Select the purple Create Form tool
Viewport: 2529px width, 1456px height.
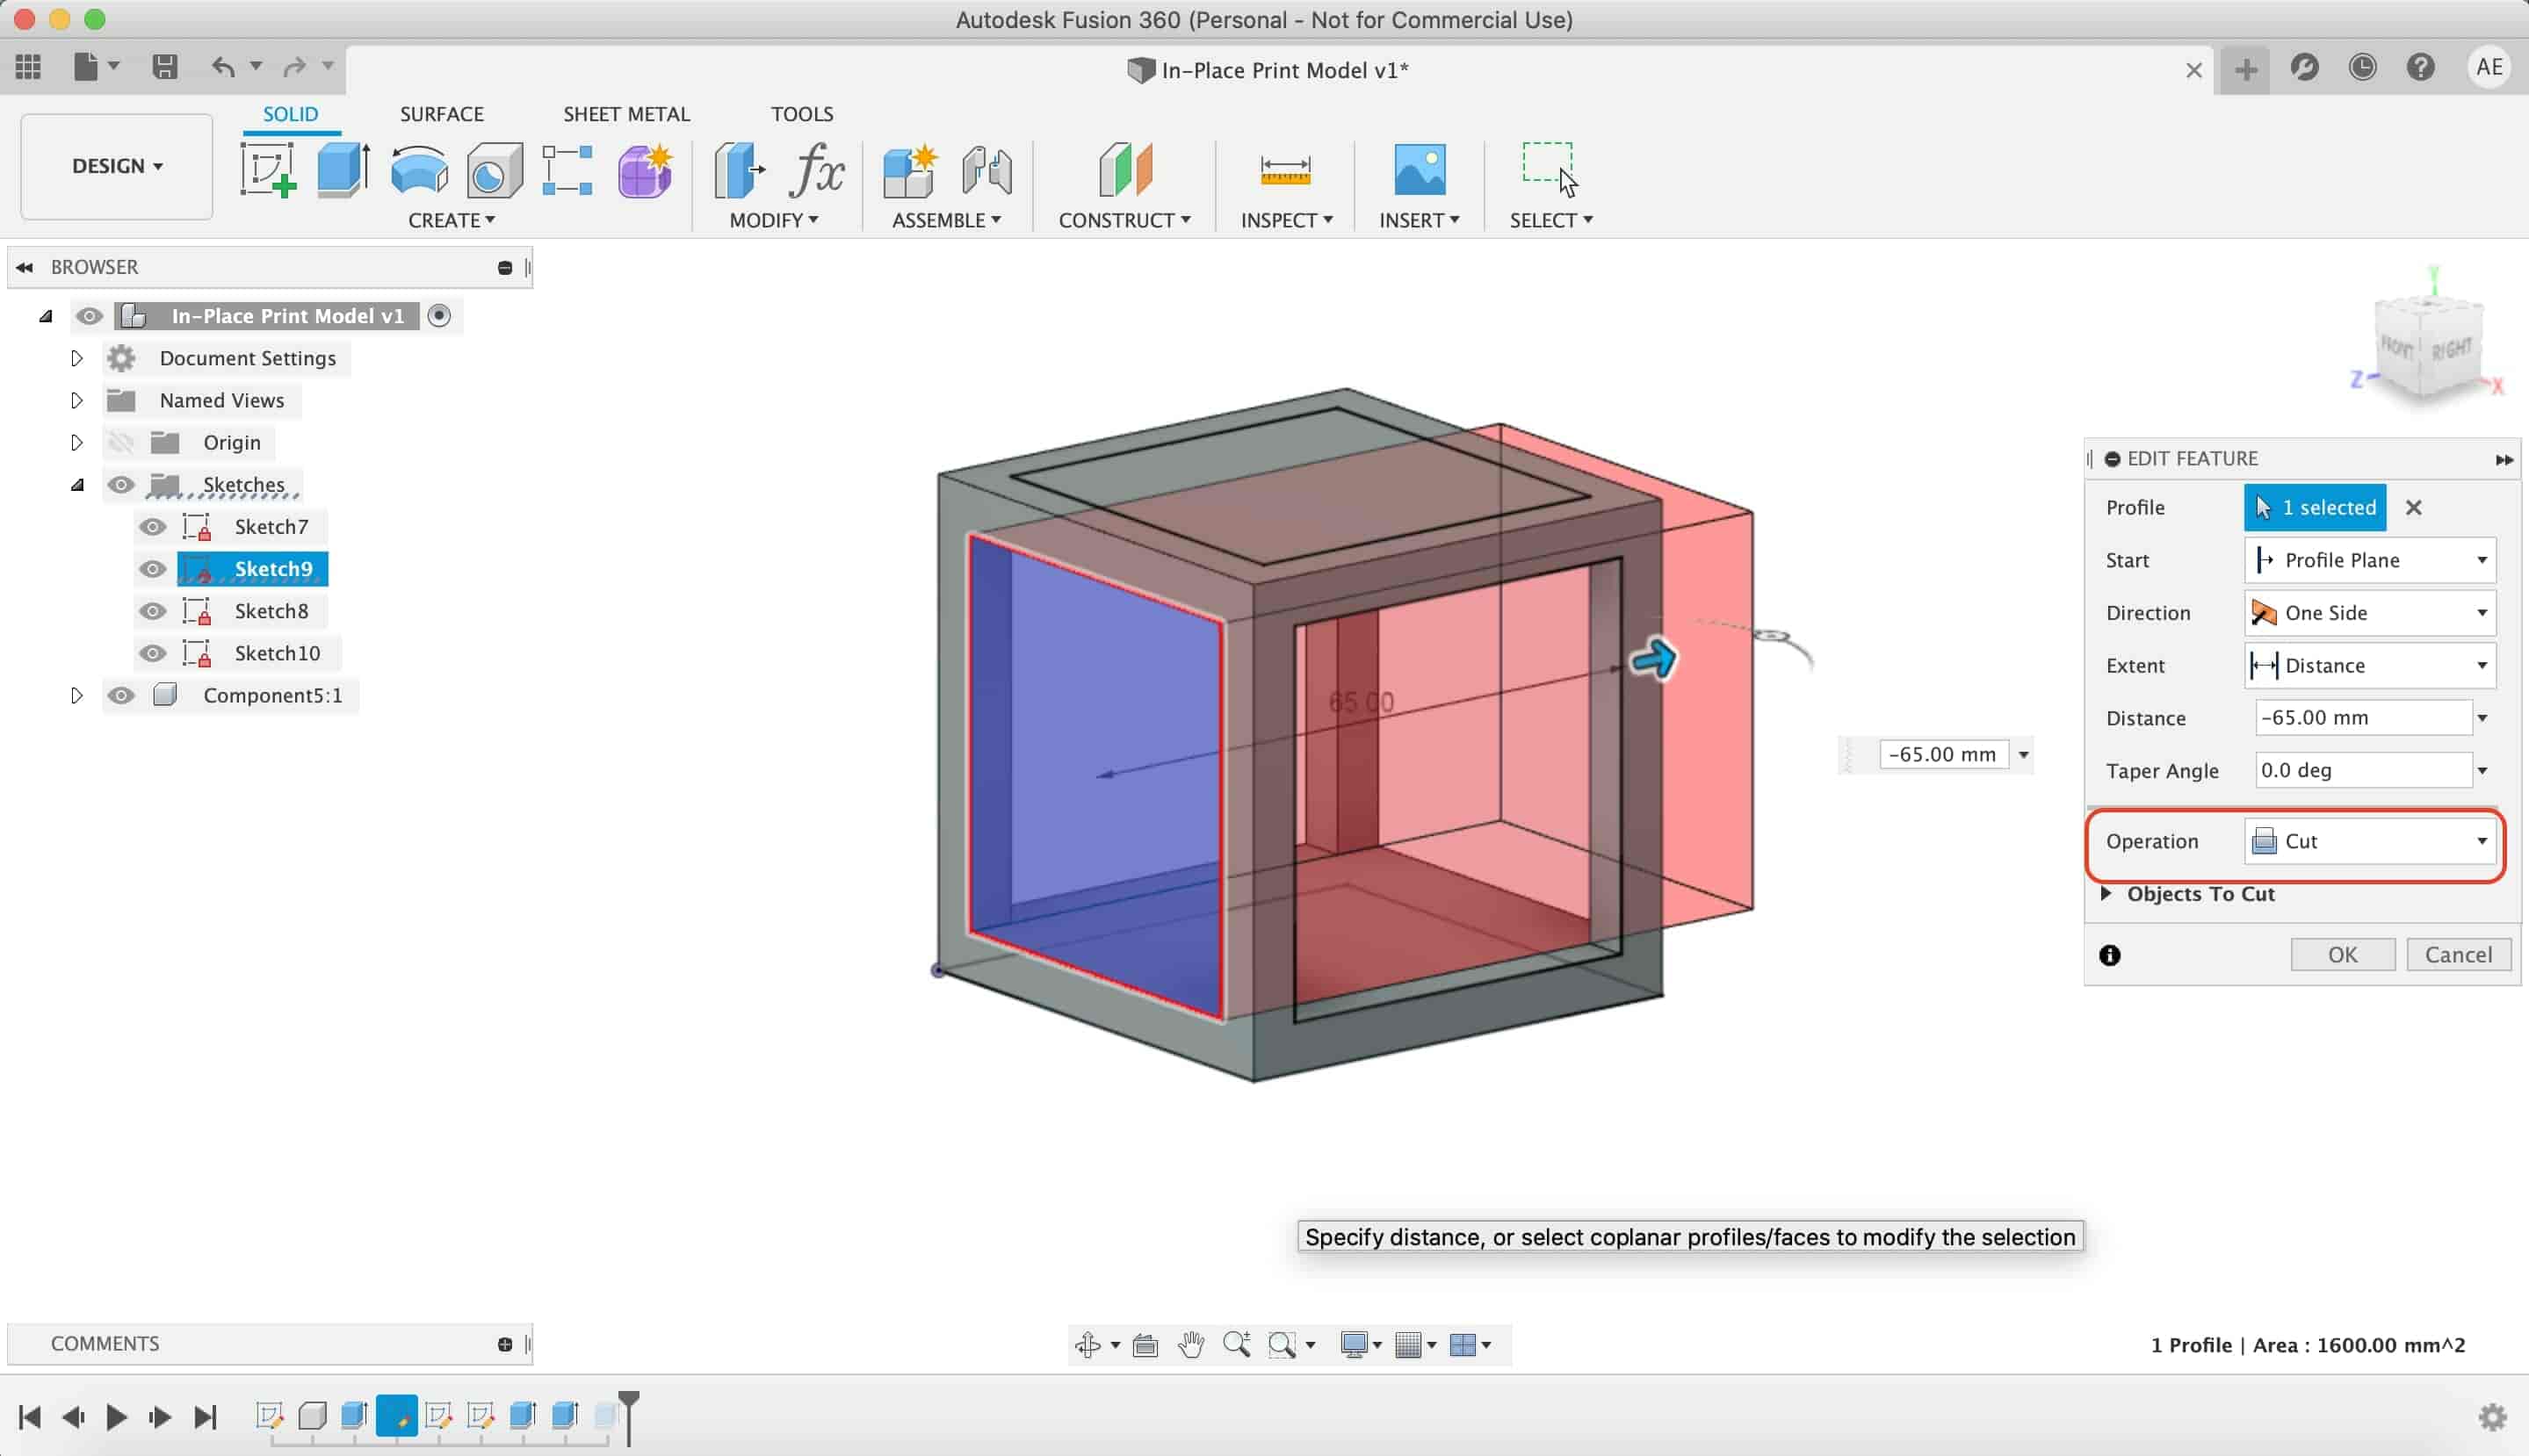pos(644,170)
